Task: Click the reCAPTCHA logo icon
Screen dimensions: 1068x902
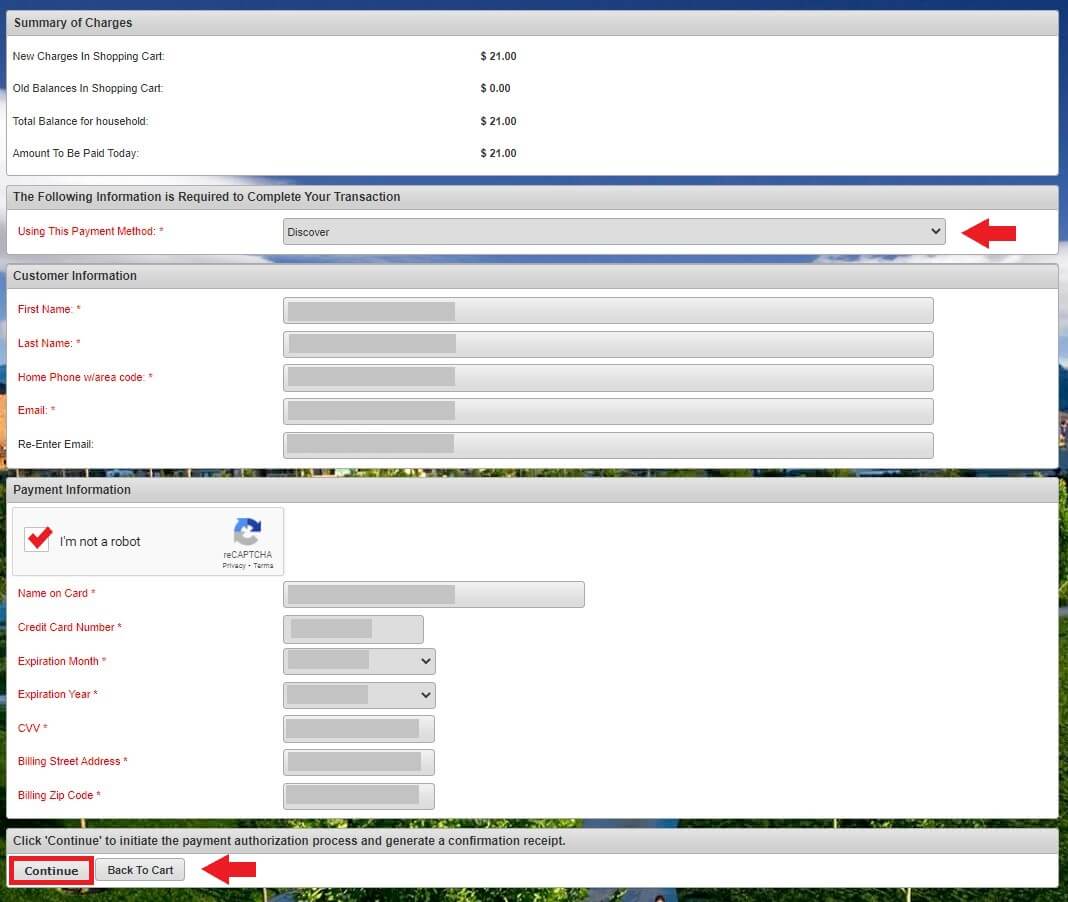Action: 247,531
